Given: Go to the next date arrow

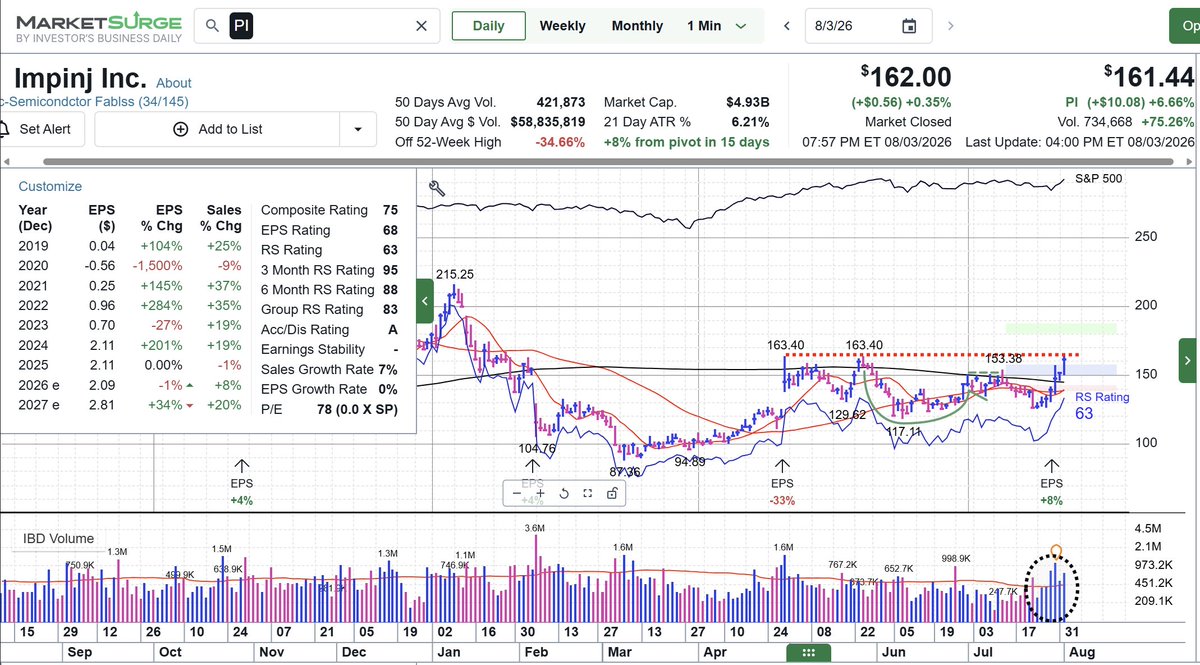Looking at the screenshot, I should [x=950, y=26].
